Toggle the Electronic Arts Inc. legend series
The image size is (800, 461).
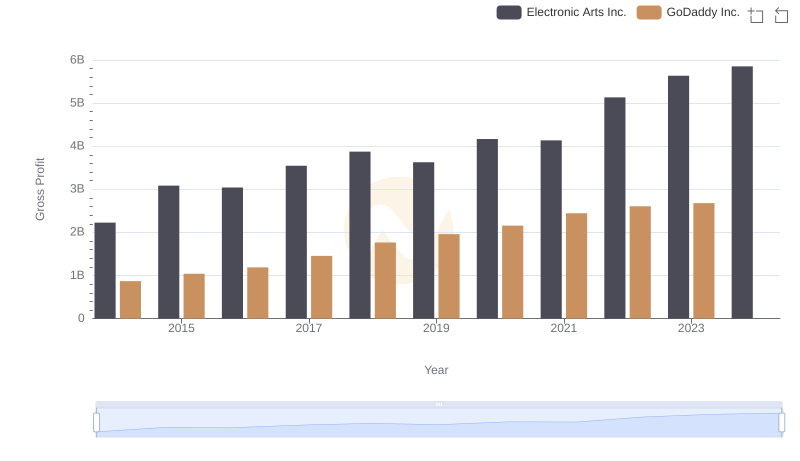coord(561,12)
